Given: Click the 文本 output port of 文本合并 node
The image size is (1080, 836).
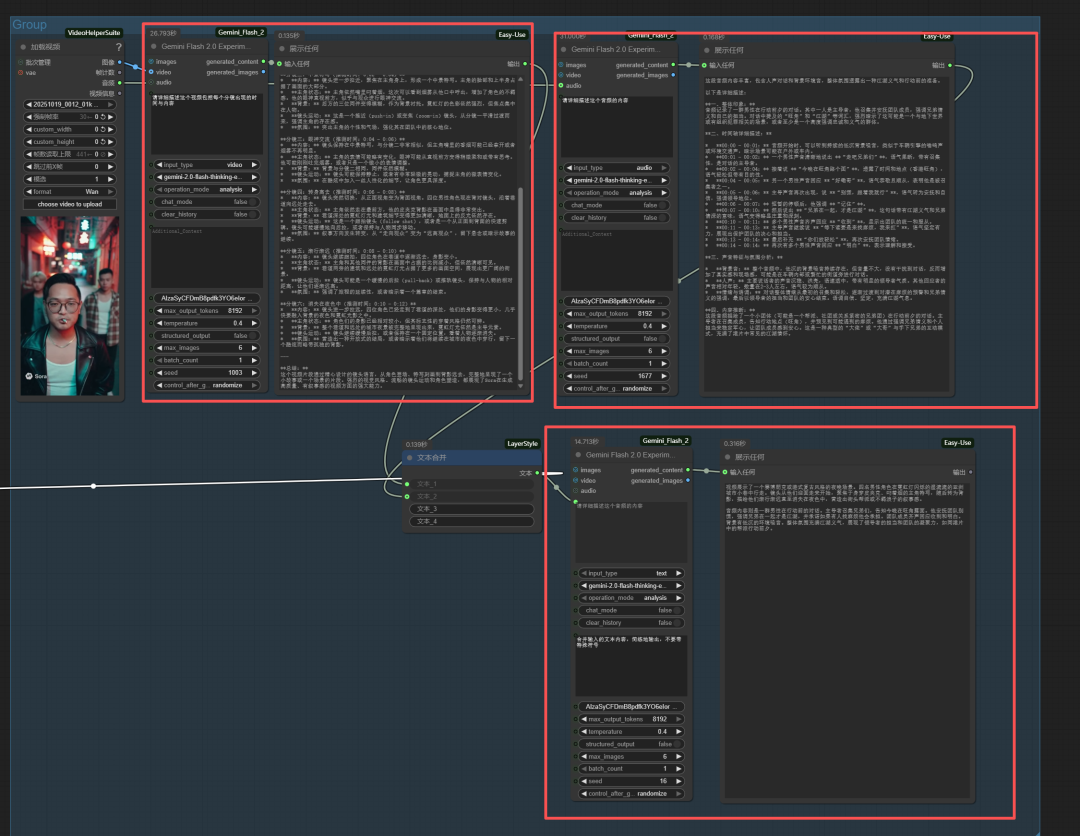Looking at the screenshot, I should pyautogui.click(x=537, y=473).
